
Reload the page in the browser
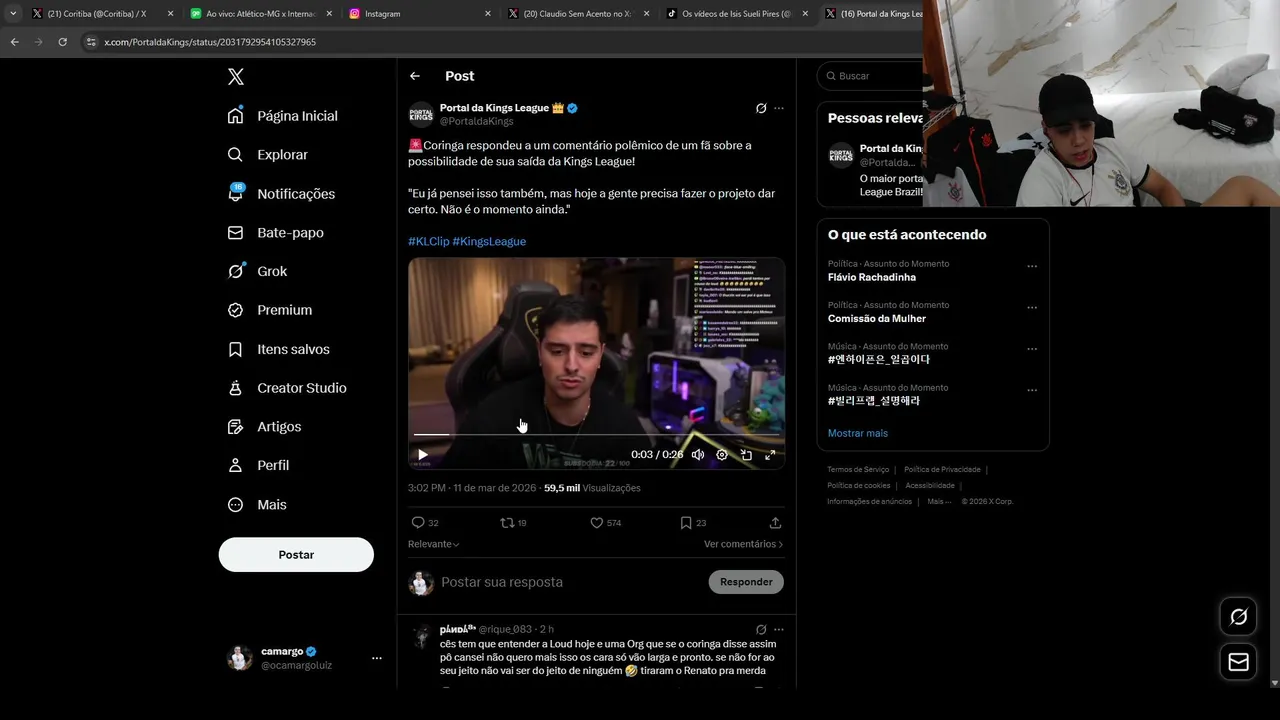62,42
